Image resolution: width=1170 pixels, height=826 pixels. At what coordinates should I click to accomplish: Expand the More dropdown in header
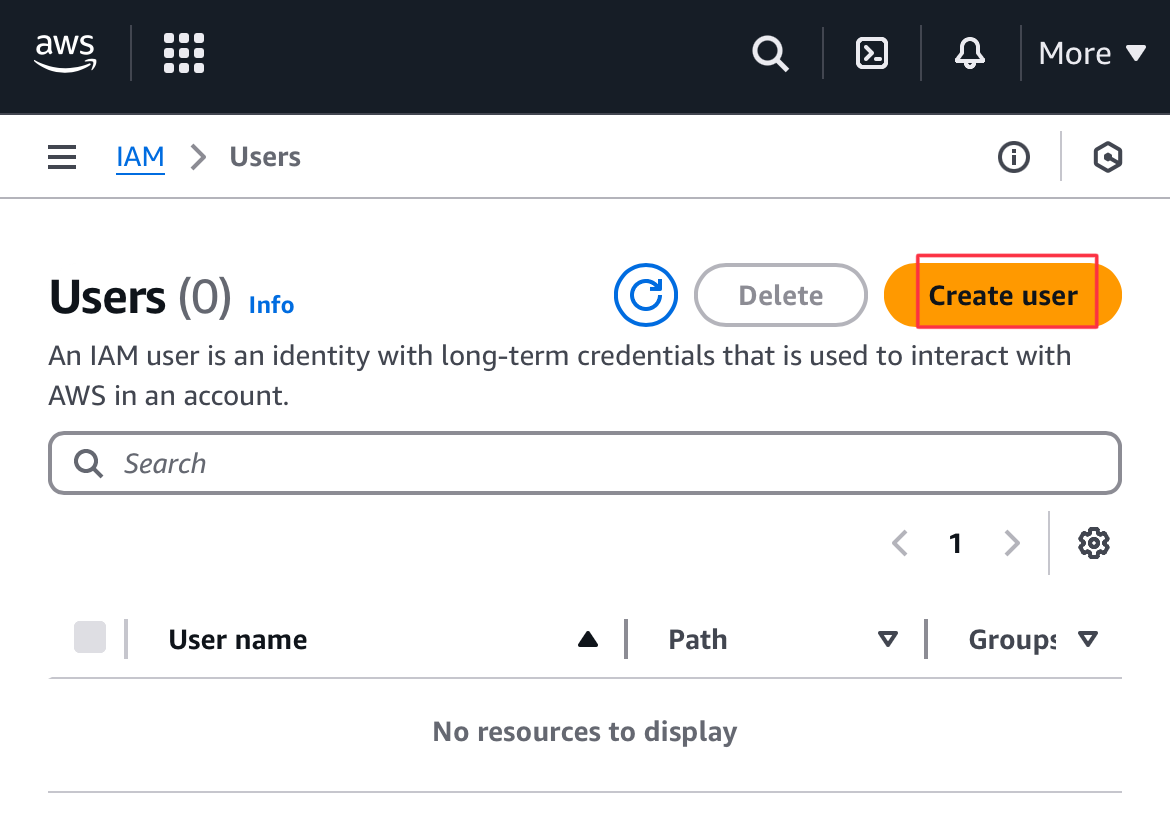click(1092, 53)
